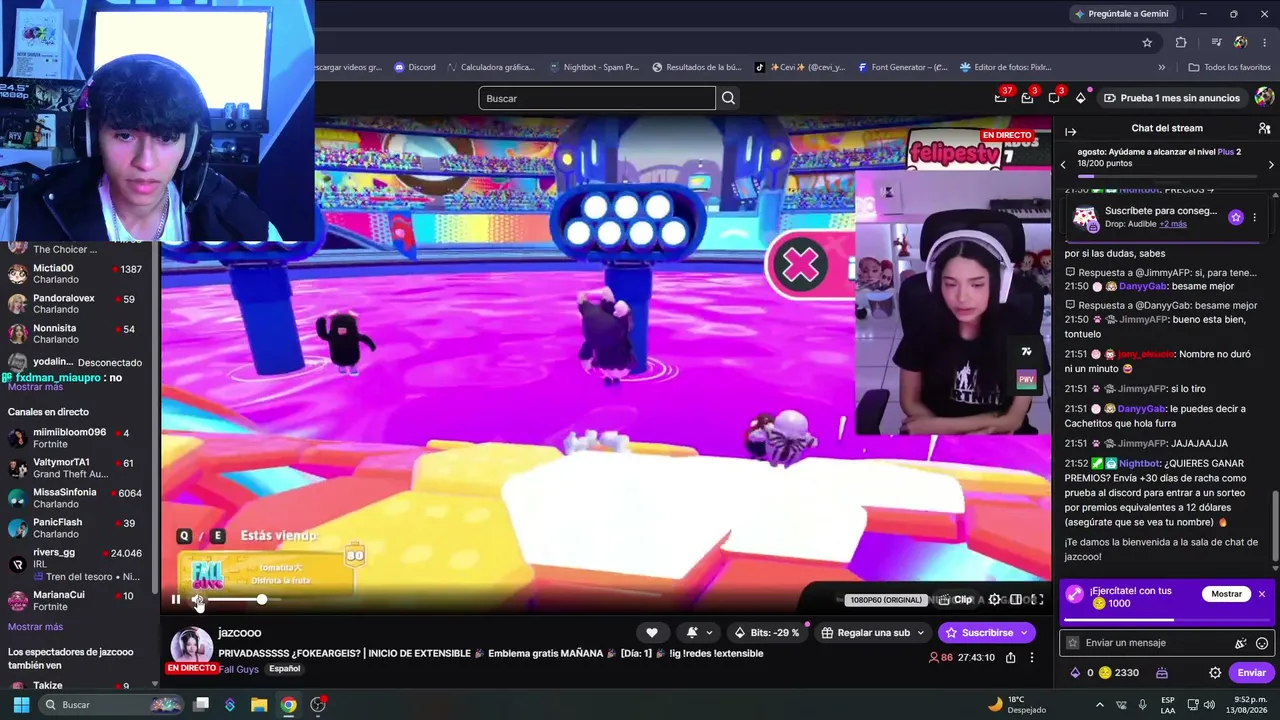Image resolution: width=1280 pixels, height=720 pixels.
Task: Toggle theatre mode in the player
Action: click(x=1016, y=600)
